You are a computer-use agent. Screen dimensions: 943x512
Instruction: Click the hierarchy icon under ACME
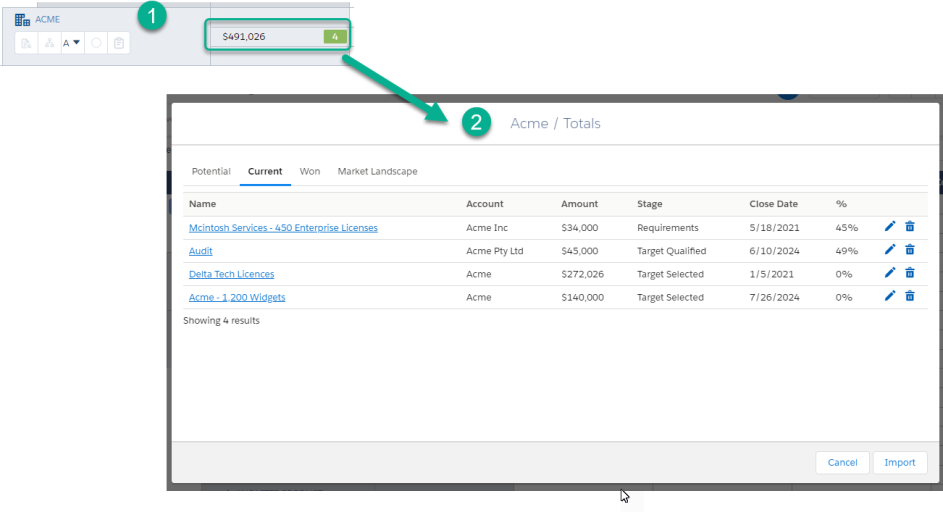click(x=49, y=44)
